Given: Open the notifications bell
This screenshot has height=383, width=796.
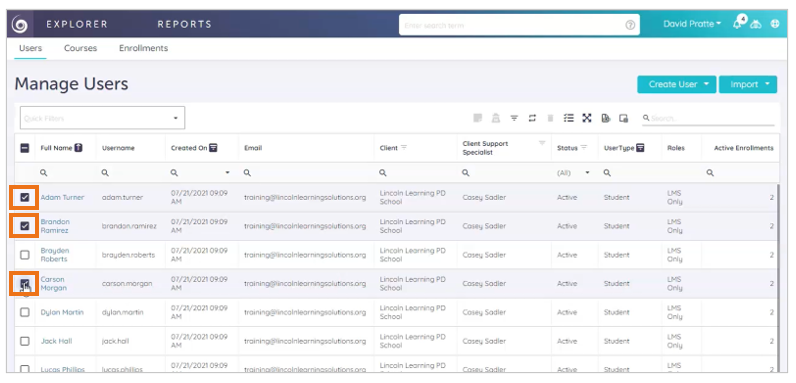Looking at the screenshot, I should 738,24.
